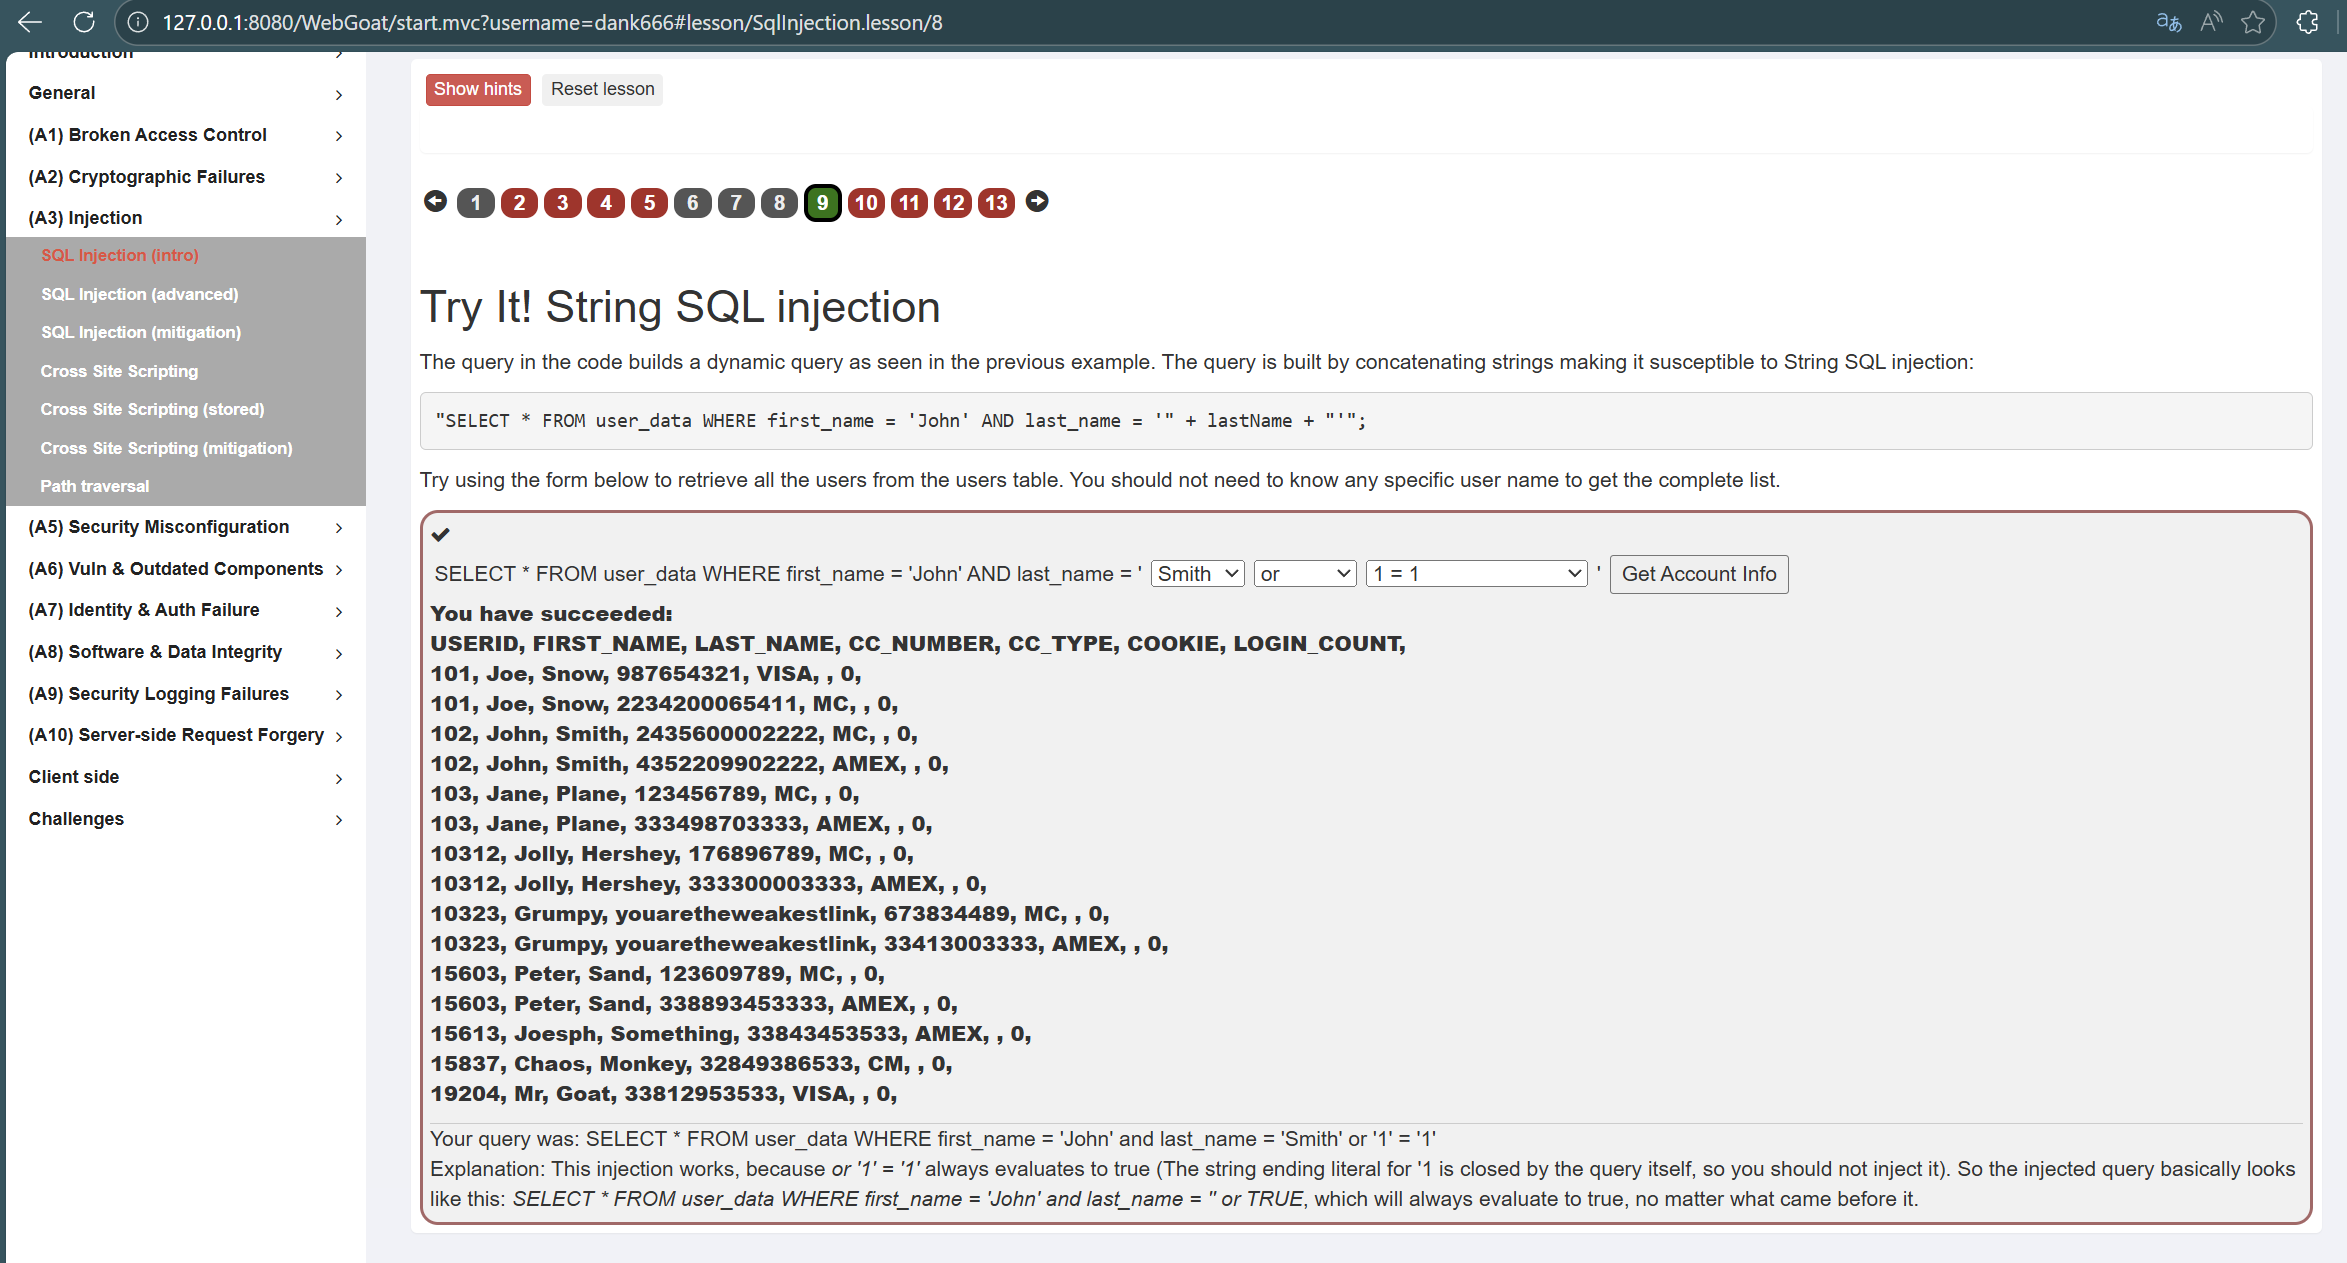
Task: Click Get Account Info button
Action: pos(1698,574)
